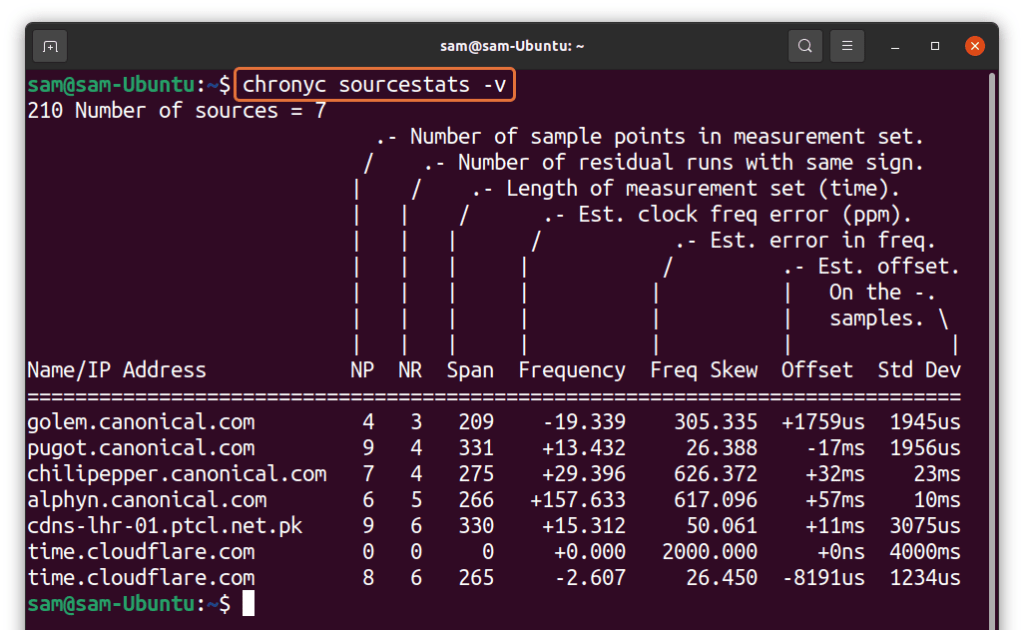Select the Offset column header
The image size is (1024, 630).
tap(816, 369)
